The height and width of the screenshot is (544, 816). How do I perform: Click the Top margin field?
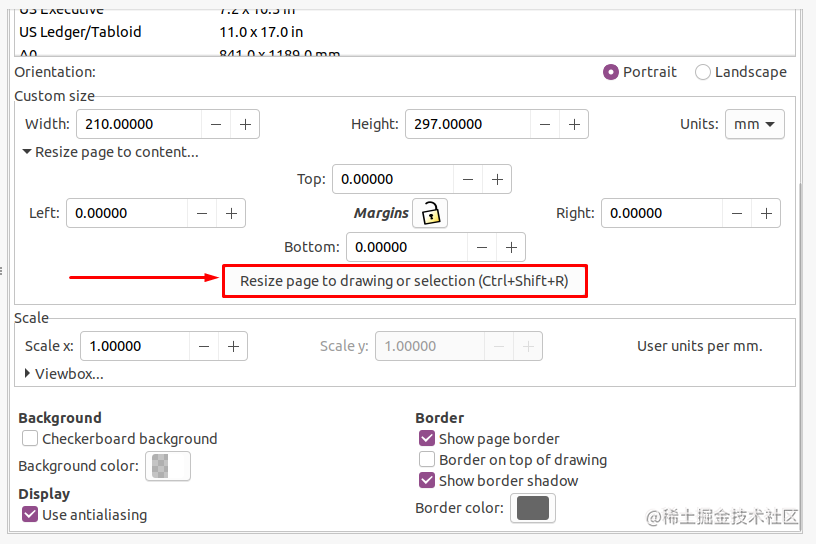tap(393, 179)
